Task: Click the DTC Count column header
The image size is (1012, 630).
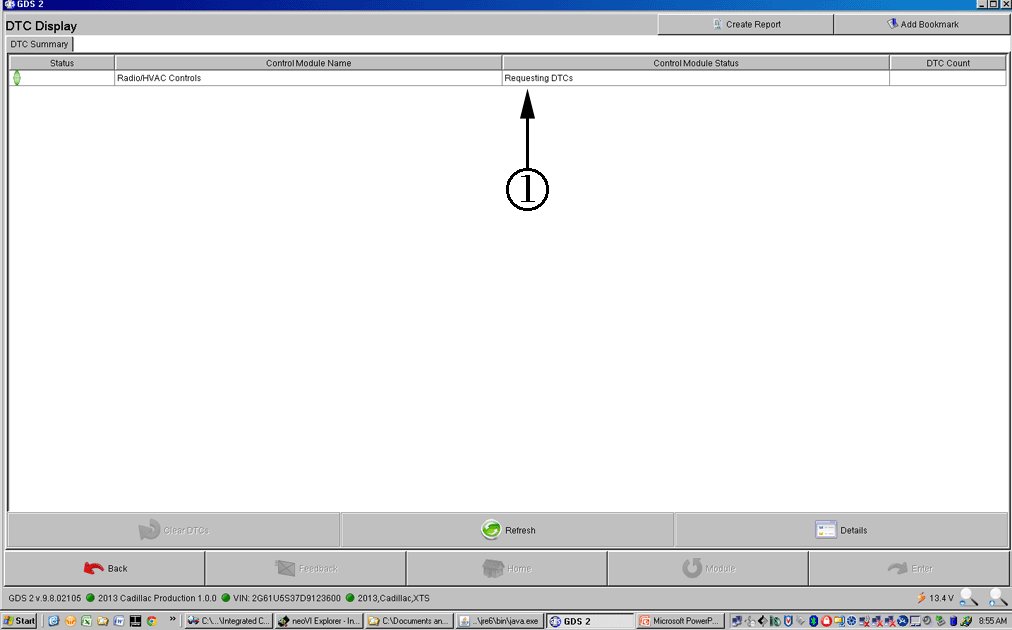Action: click(x=947, y=63)
